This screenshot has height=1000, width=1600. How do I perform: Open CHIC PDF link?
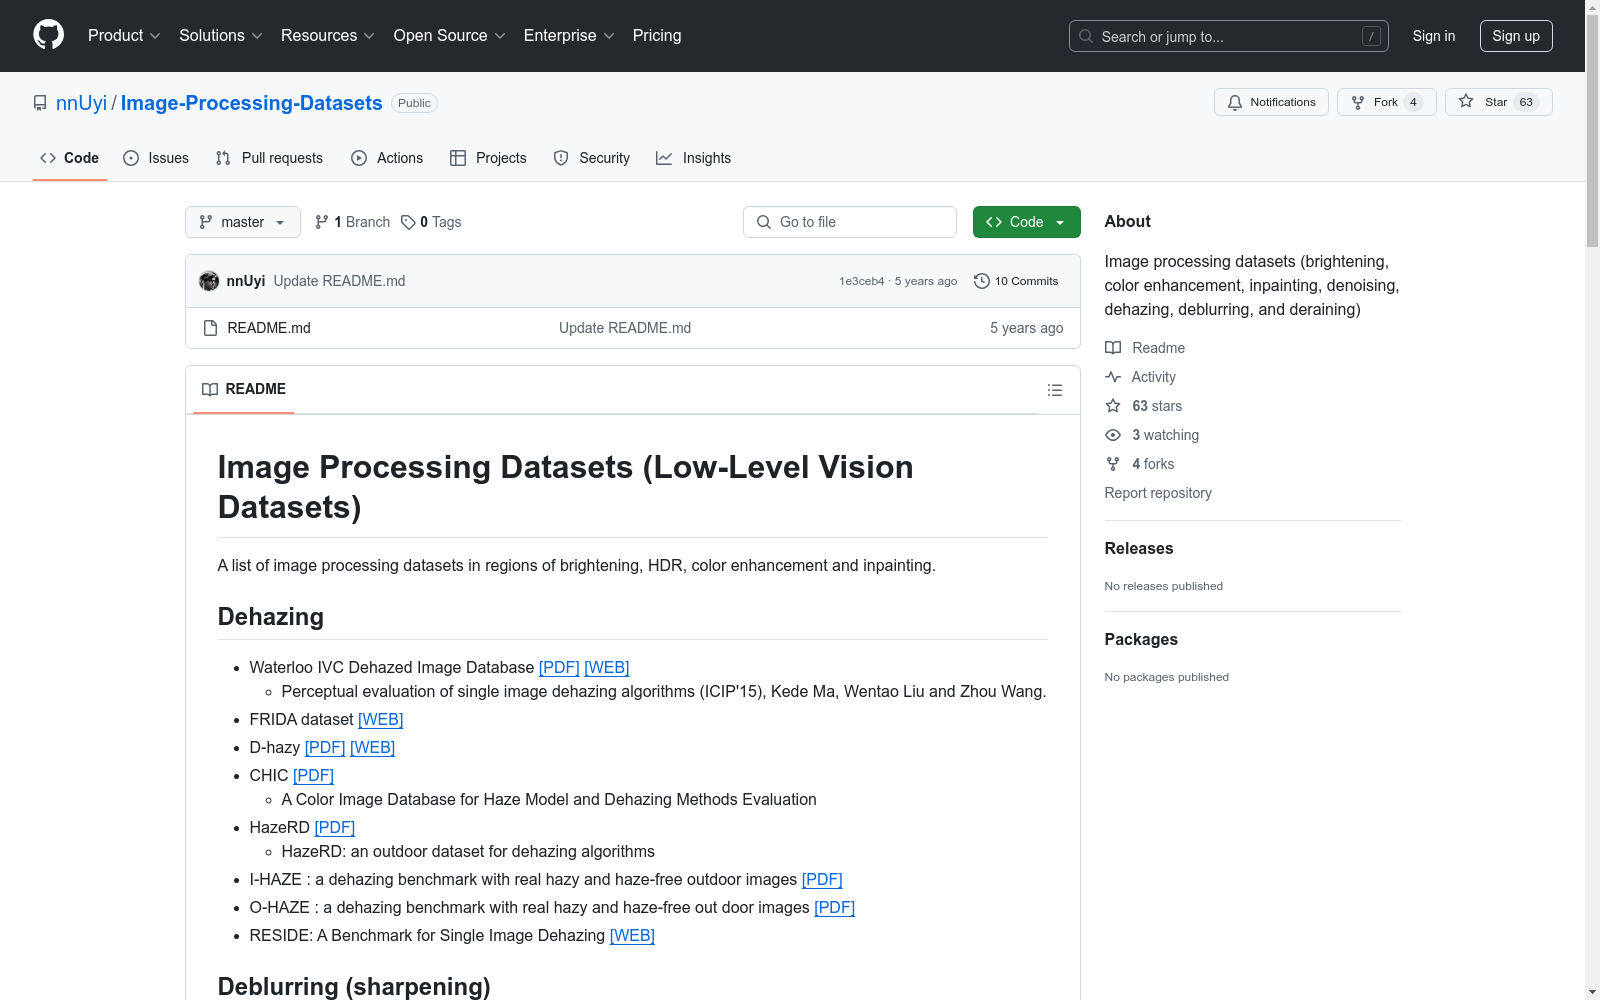pos(313,775)
